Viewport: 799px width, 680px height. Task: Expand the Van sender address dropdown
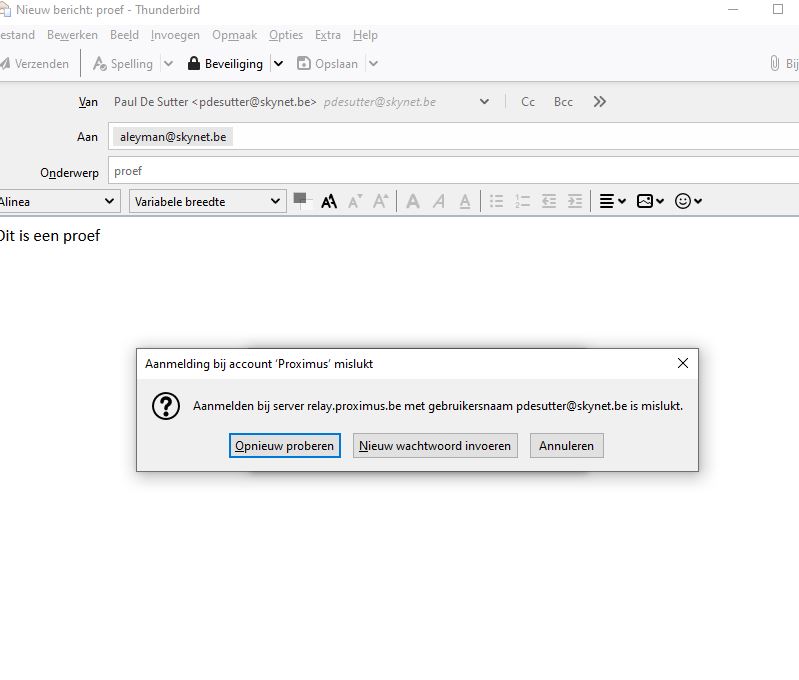pyautogui.click(x=484, y=102)
